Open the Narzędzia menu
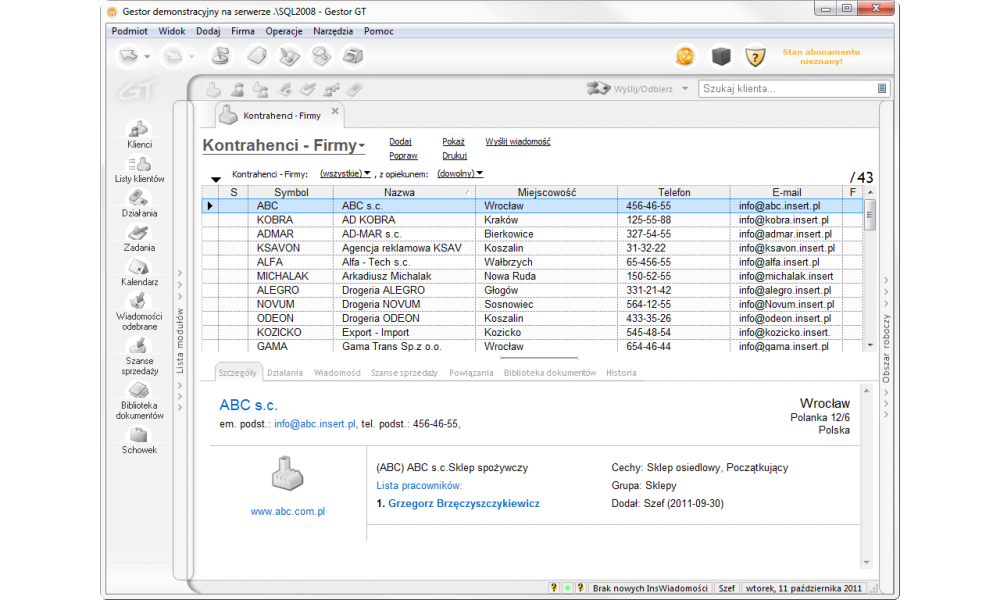The height and width of the screenshot is (600, 1000). [x=333, y=31]
